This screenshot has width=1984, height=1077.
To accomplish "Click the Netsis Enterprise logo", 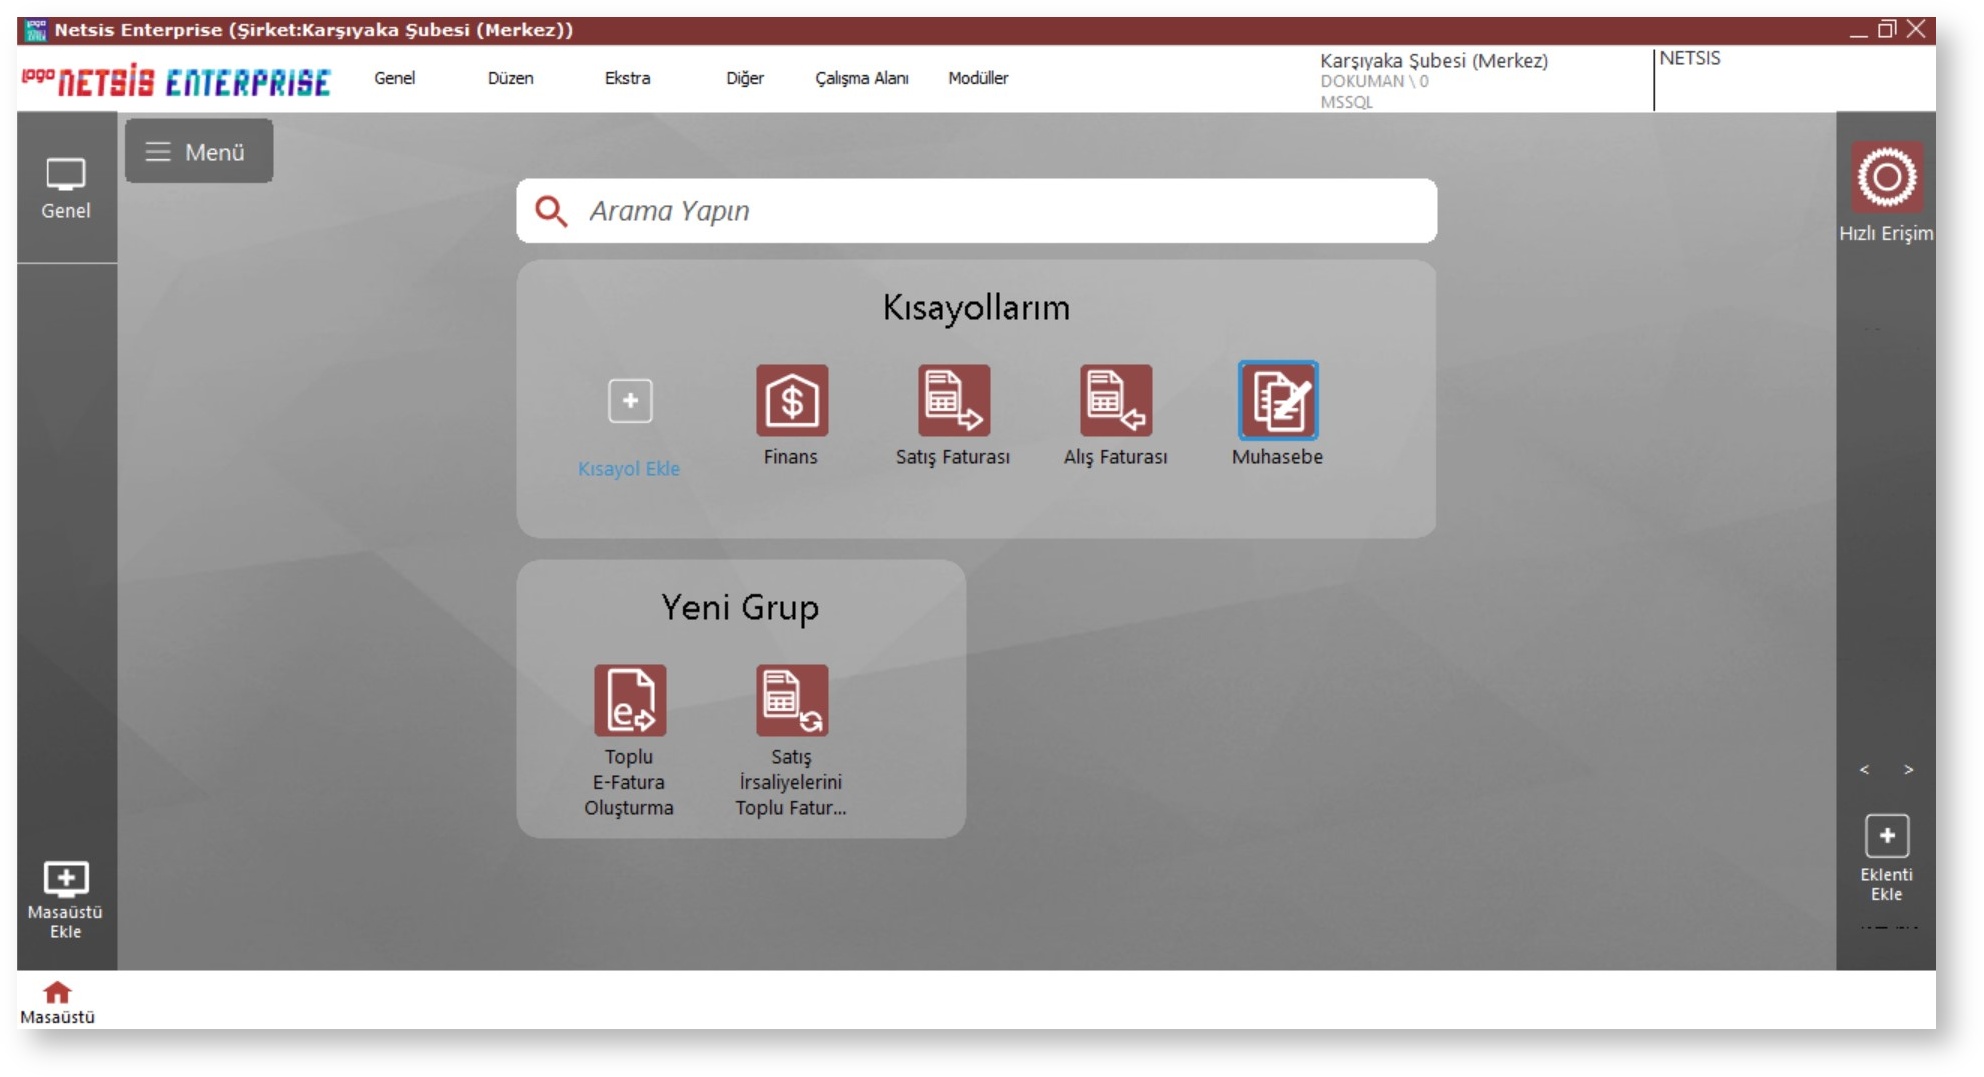I will point(176,80).
